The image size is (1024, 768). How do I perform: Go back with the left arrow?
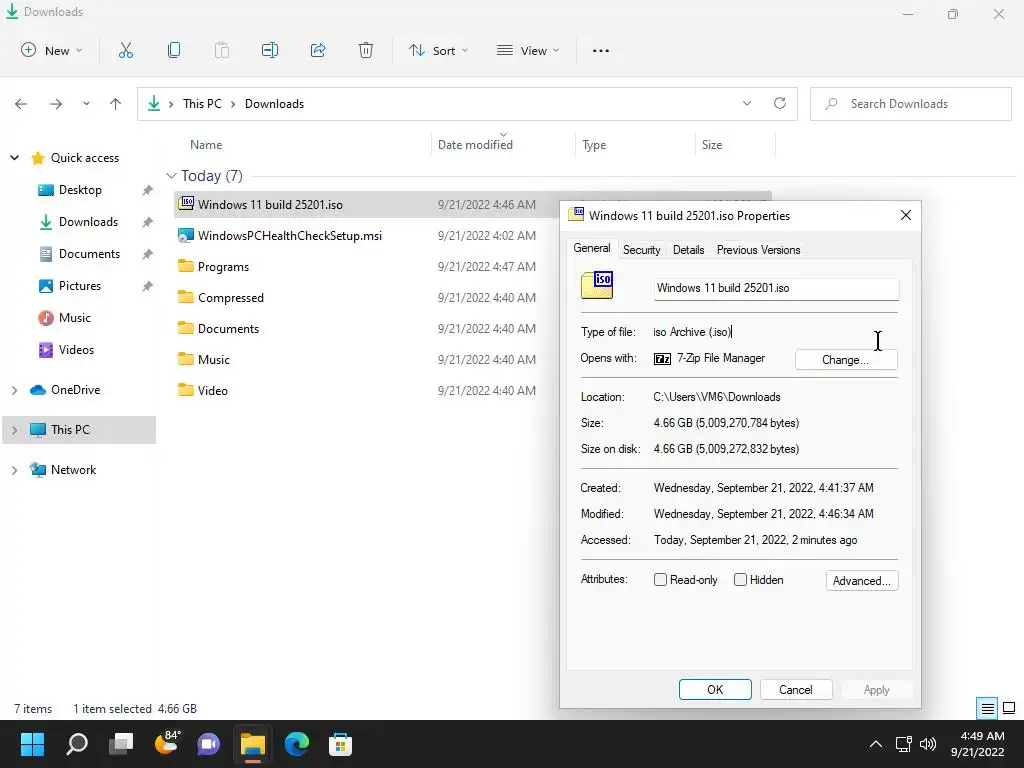[21, 104]
